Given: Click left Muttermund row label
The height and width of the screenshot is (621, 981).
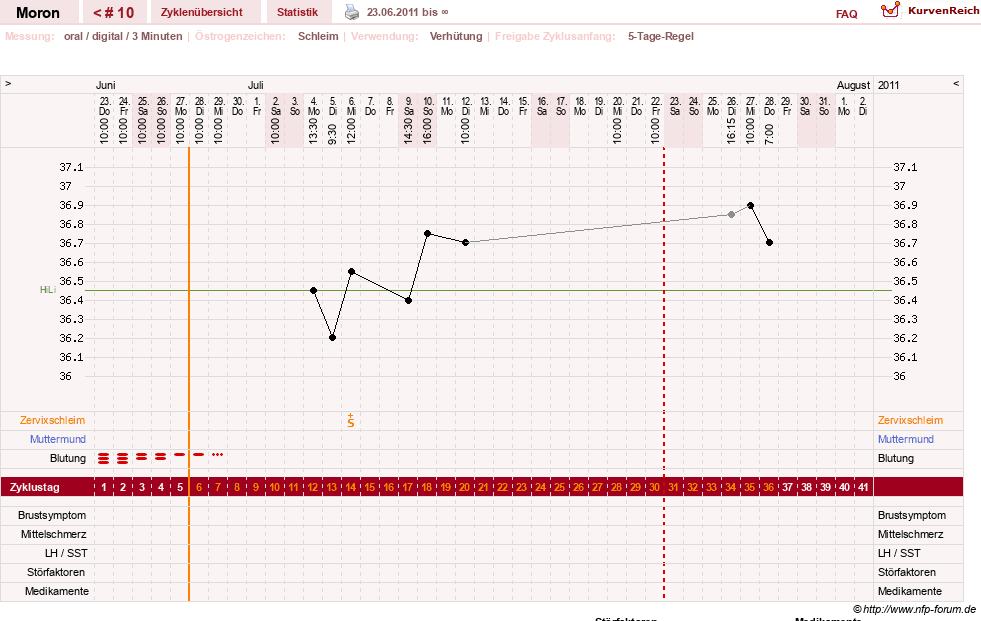Looking at the screenshot, I should click(x=58, y=439).
